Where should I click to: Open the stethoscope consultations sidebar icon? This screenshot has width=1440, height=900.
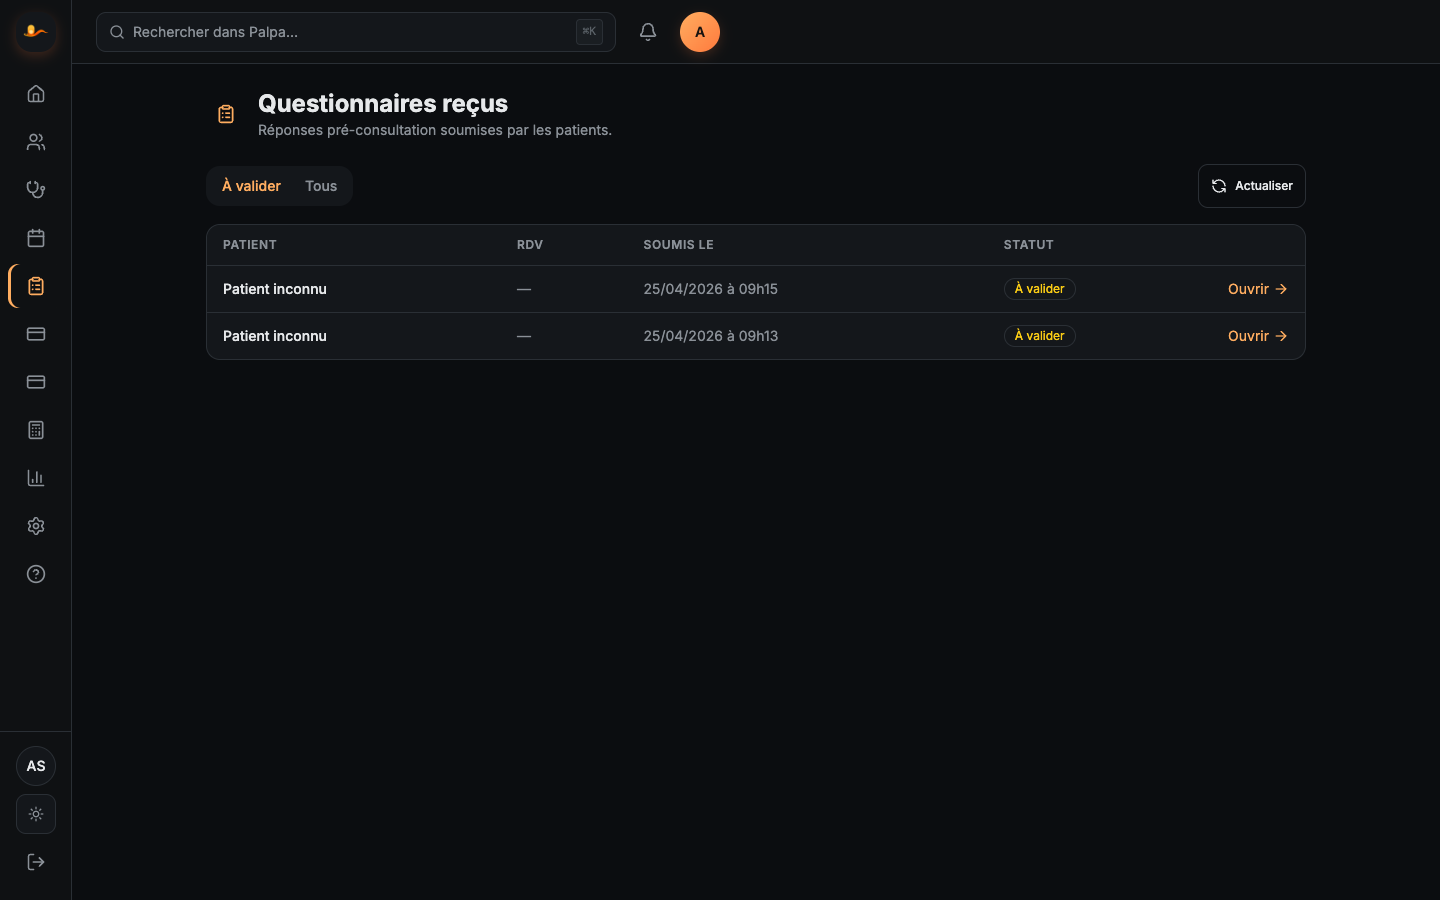pyautogui.click(x=36, y=190)
